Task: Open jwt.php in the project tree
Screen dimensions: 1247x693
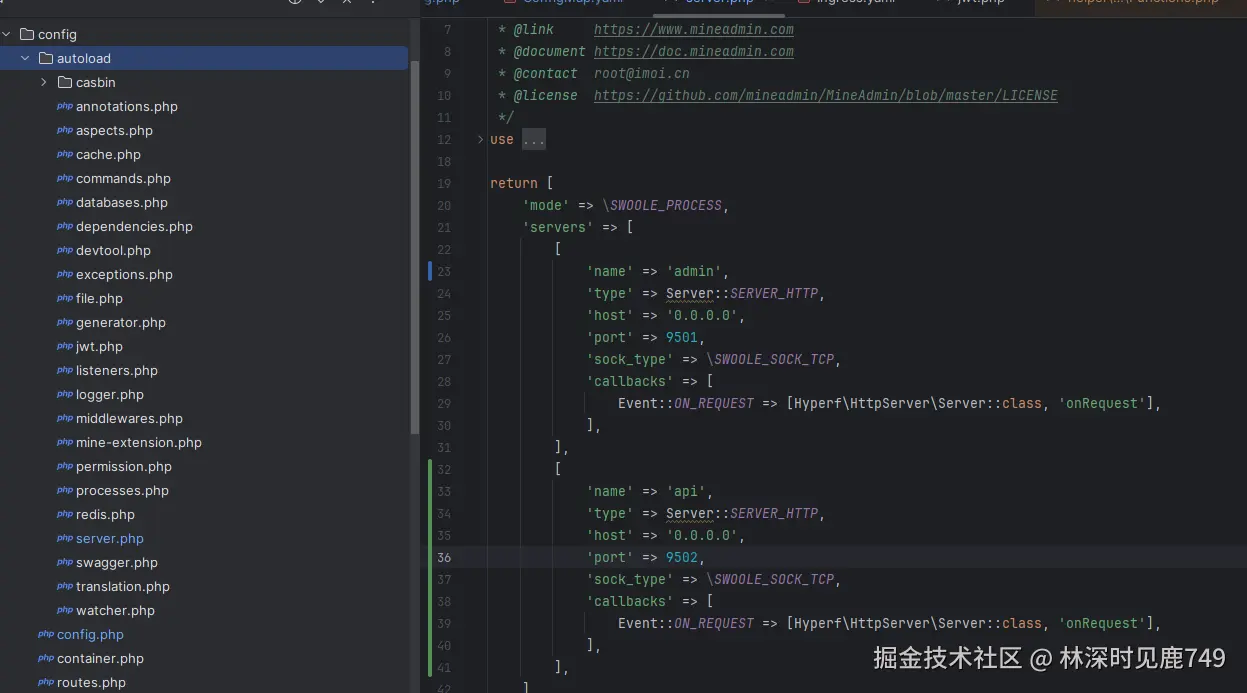Action: [x=99, y=346]
